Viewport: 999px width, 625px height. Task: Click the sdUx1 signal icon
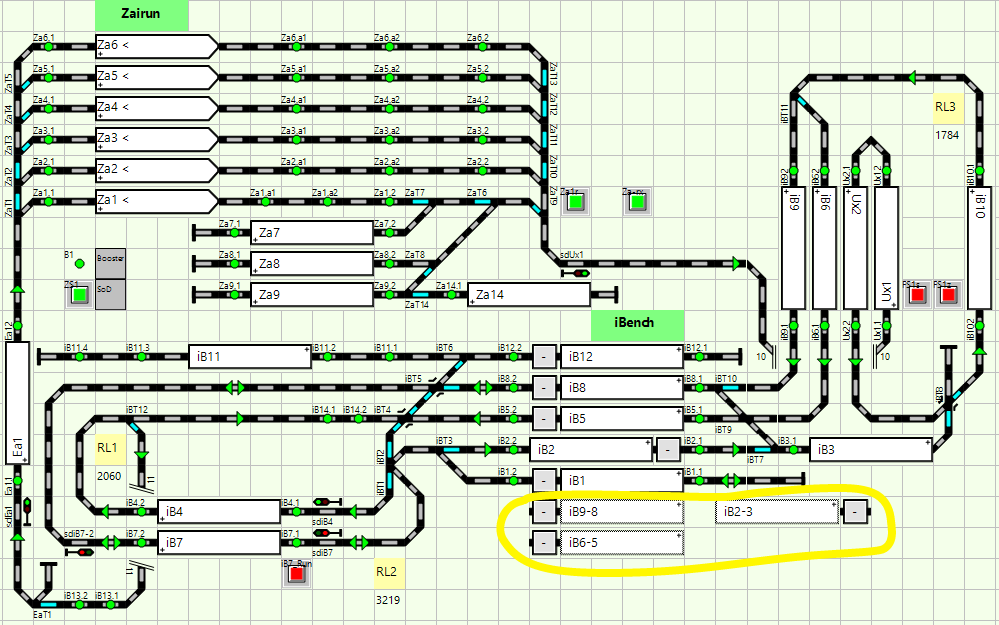click(579, 272)
